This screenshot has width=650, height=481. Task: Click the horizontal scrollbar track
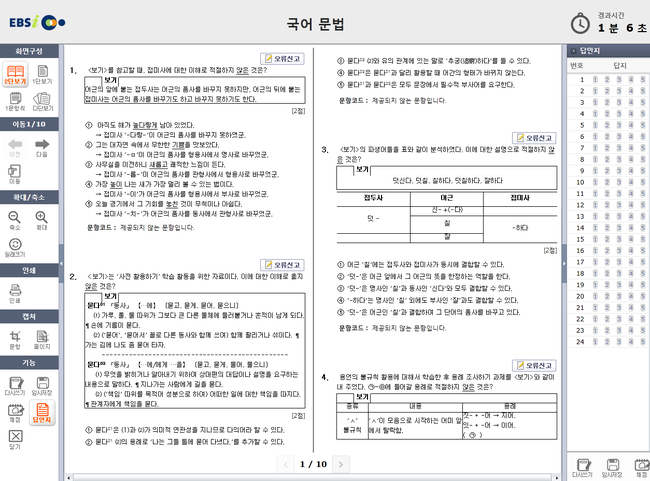313,478
